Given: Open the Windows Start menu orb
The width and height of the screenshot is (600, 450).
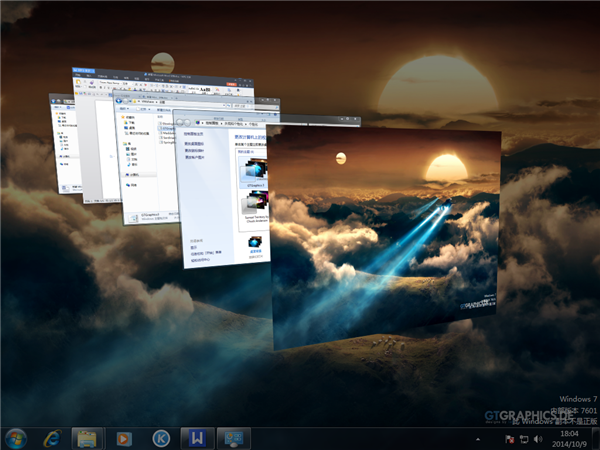Looking at the screenshot, I should click(x=16, y=438).
